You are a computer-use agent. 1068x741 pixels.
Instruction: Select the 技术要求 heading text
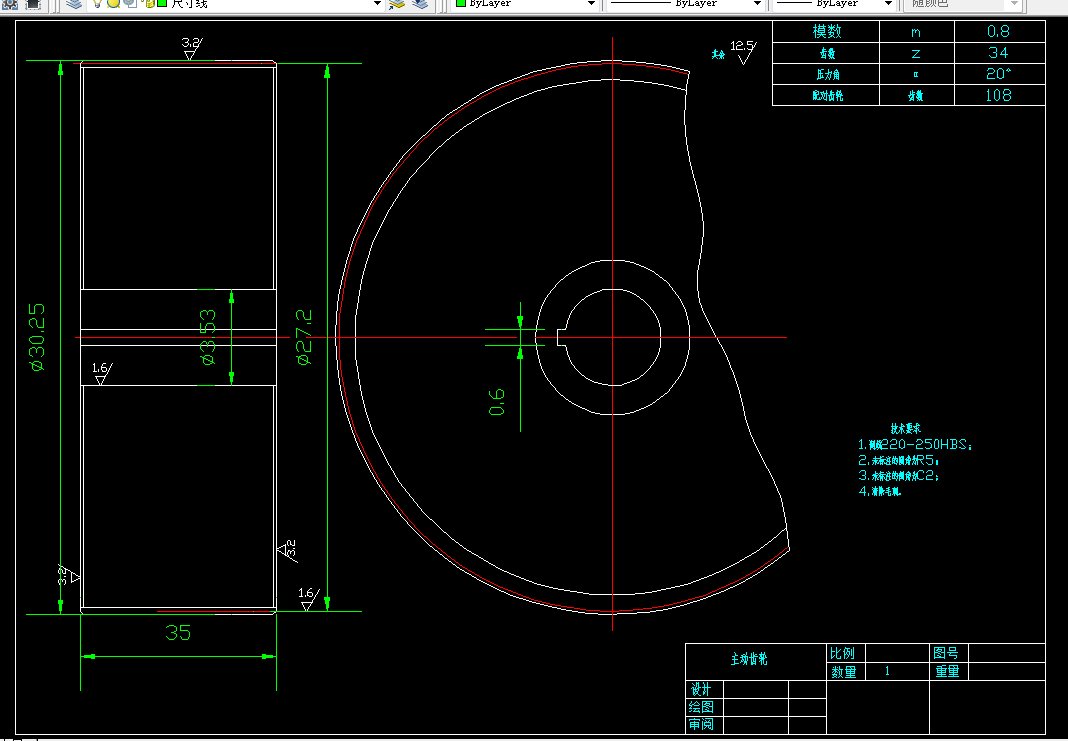click(906, 428)
